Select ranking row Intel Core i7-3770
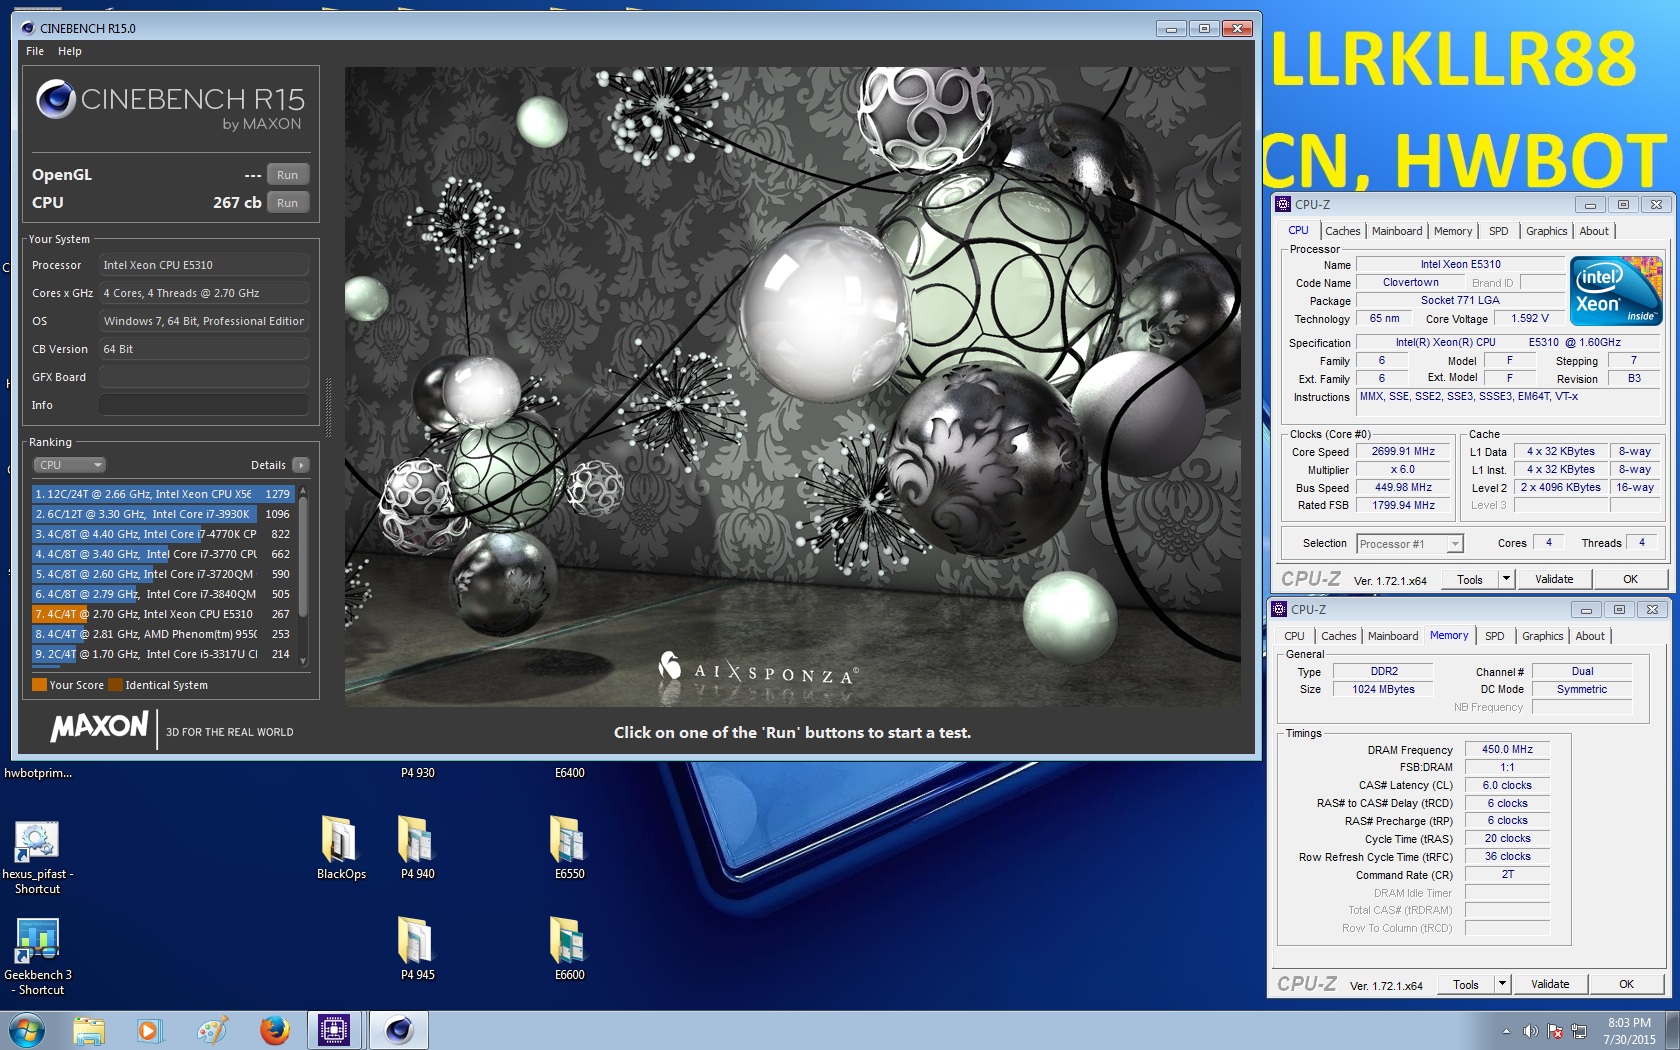 click(162, 554)
